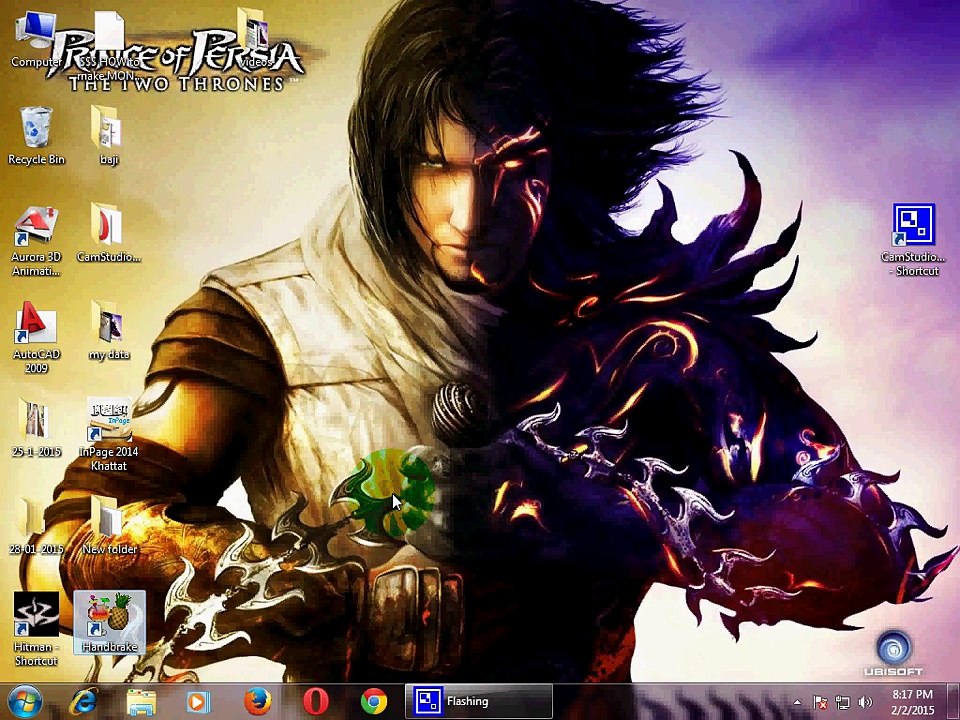Select the SSS HOW to make MON file
This screenshot has height=720, width=960.
point(109,46)
